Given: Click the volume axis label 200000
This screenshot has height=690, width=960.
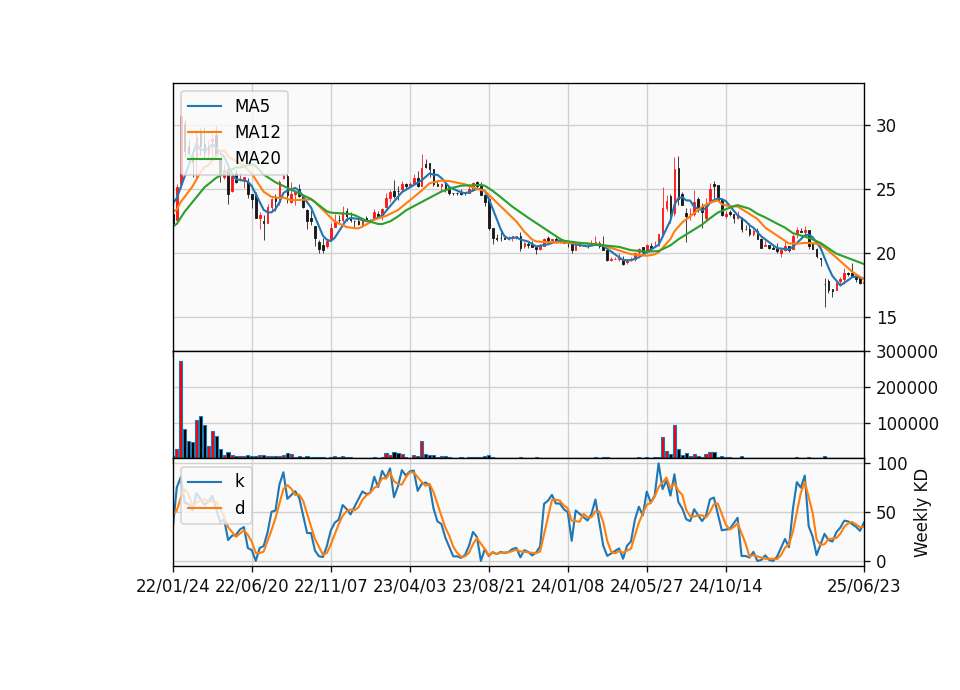Looking at the screenshot, I should click(907, 388).
